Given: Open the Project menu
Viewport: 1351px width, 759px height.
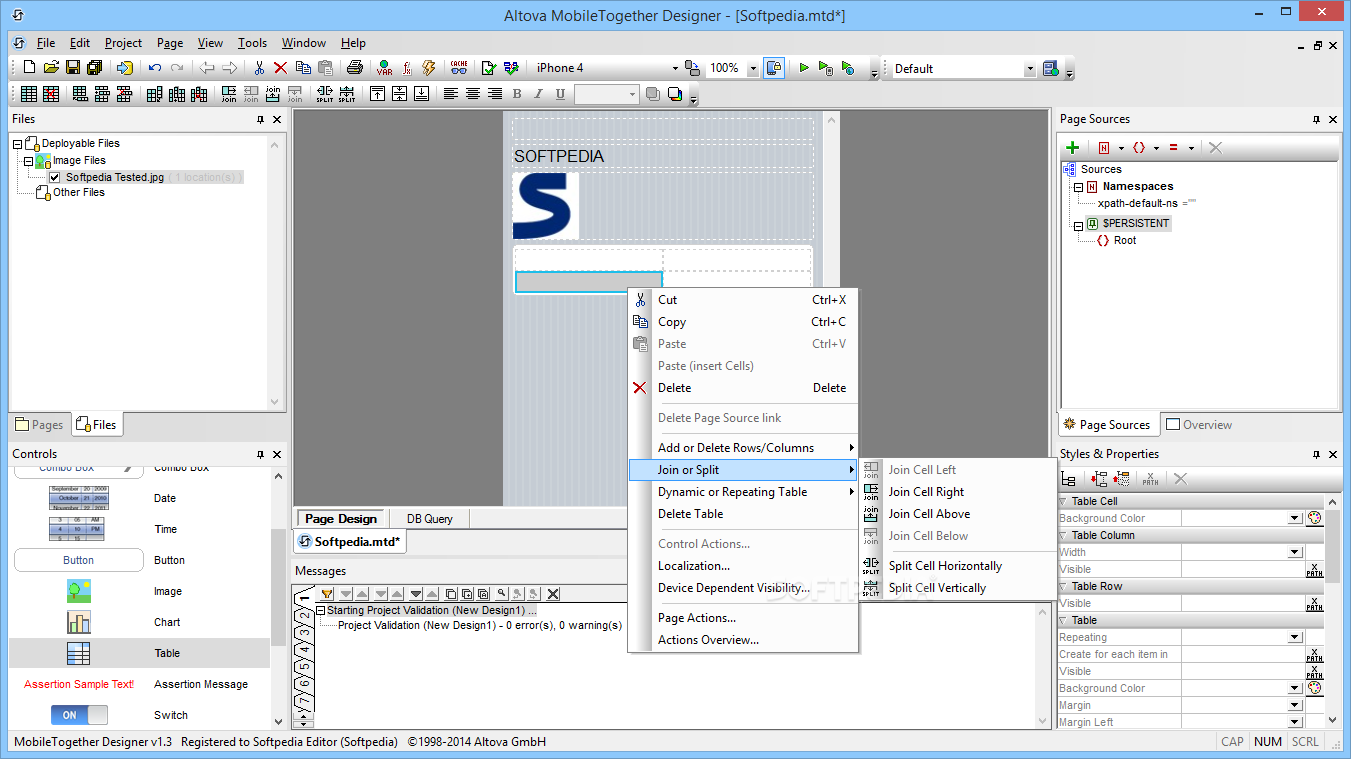Looking at the screenshot, I should click(123, 43).
